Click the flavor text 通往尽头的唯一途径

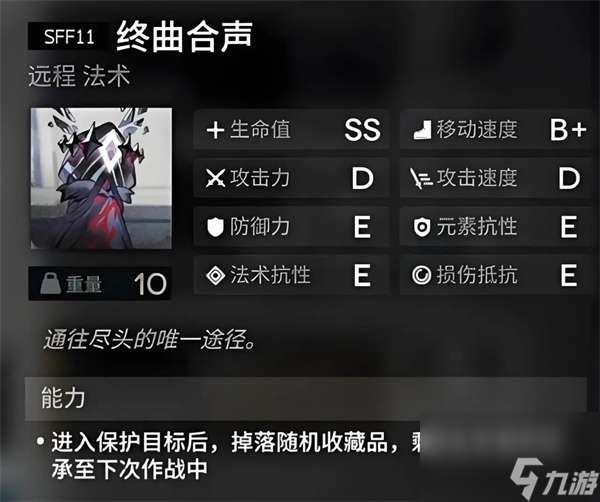[150, 339]
